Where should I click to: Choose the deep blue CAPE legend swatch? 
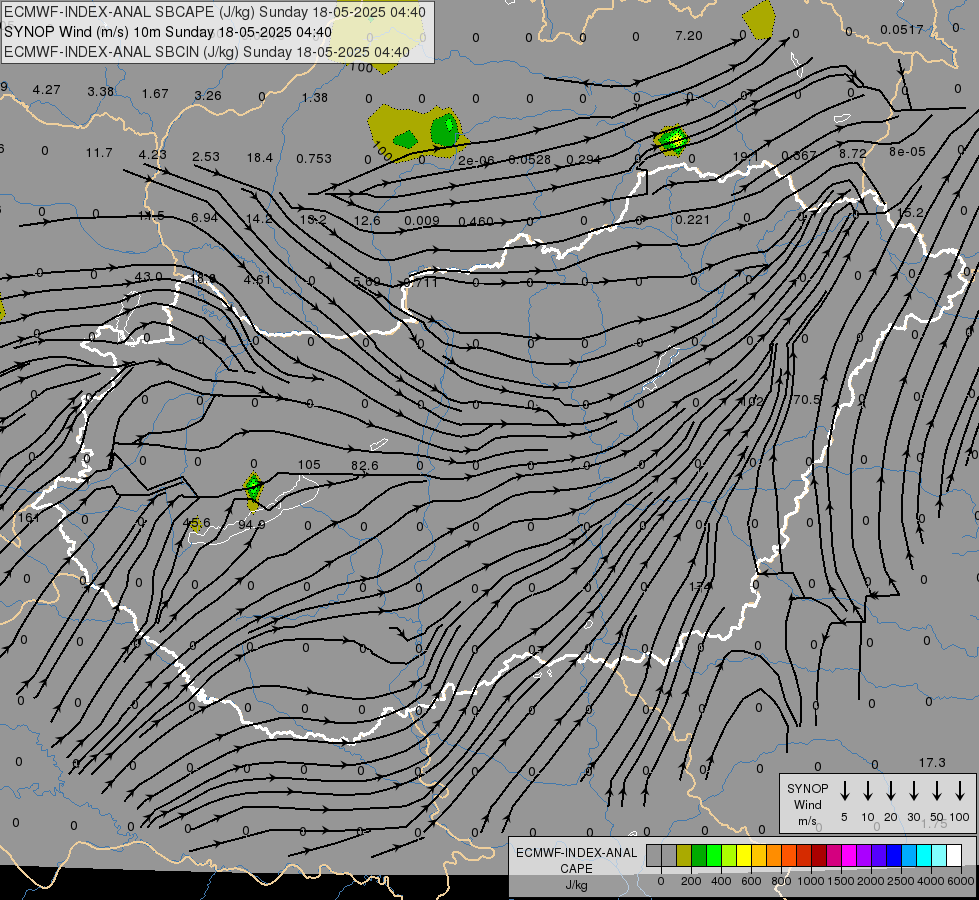coord(894,856)
